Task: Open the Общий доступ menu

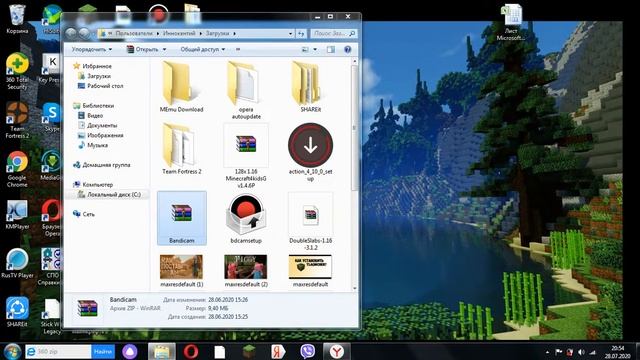Action: (202, 49)
